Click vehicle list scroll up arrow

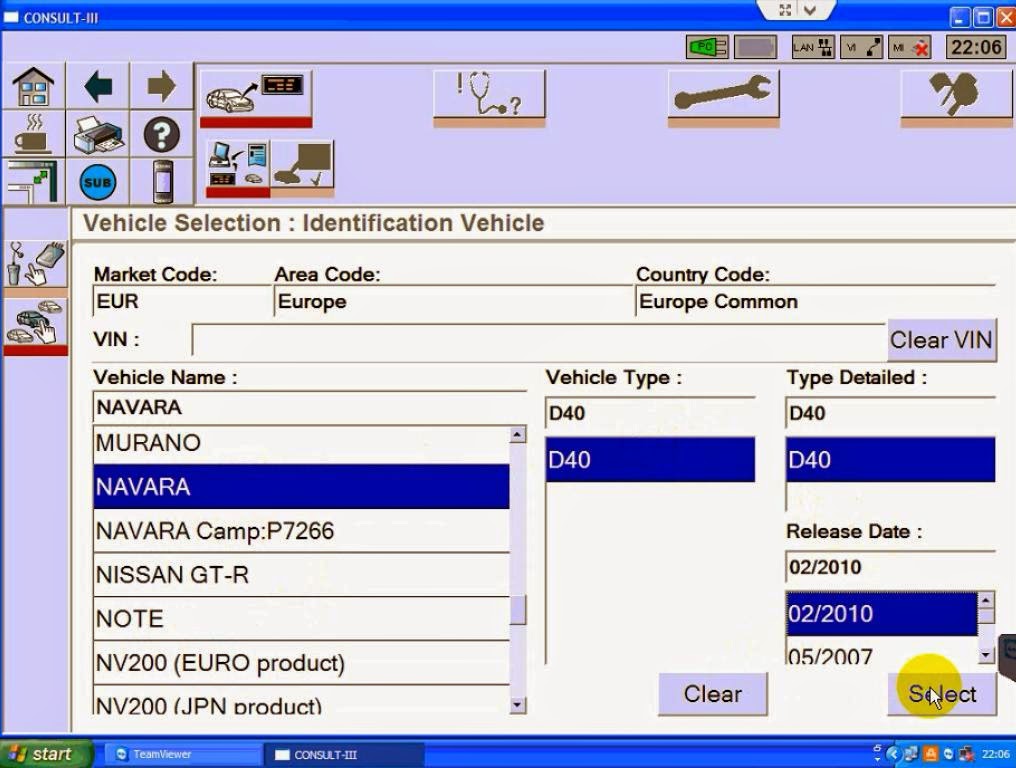click(x=518, y=434)
